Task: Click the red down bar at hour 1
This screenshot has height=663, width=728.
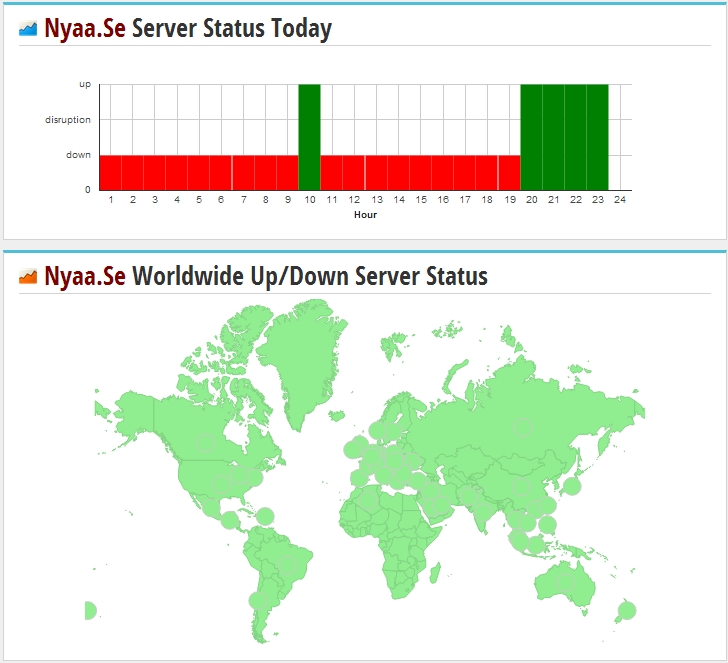Action: pos(110,173)
